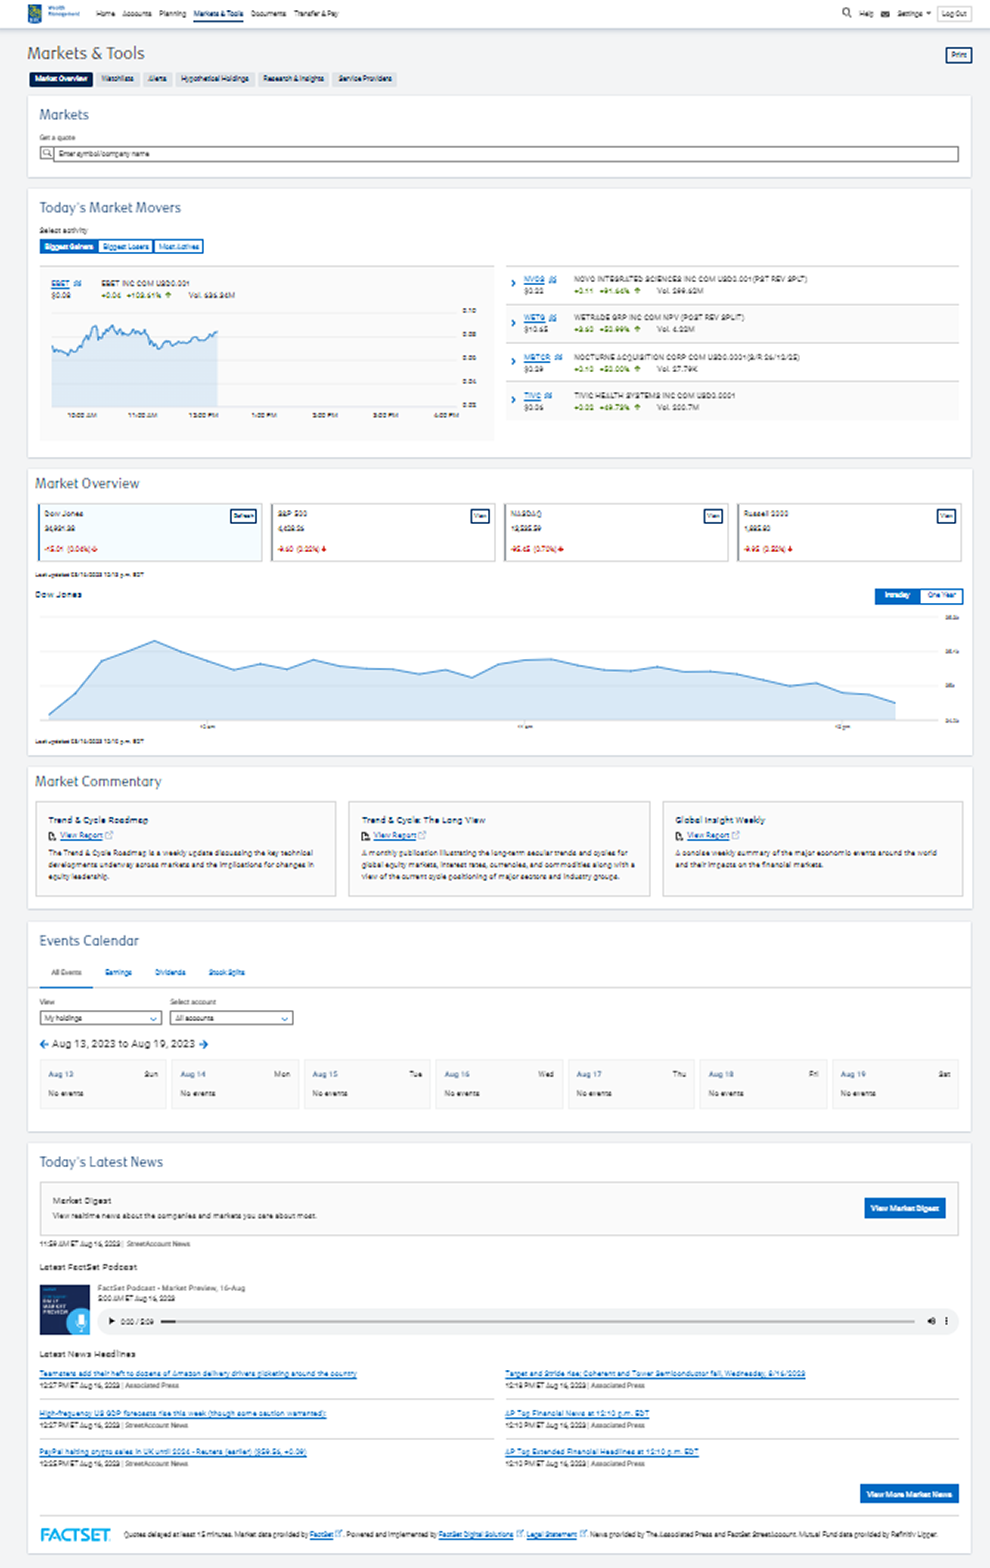
Task: Switch the Dow Jones chart to Intraday
Action: point(897,595)
